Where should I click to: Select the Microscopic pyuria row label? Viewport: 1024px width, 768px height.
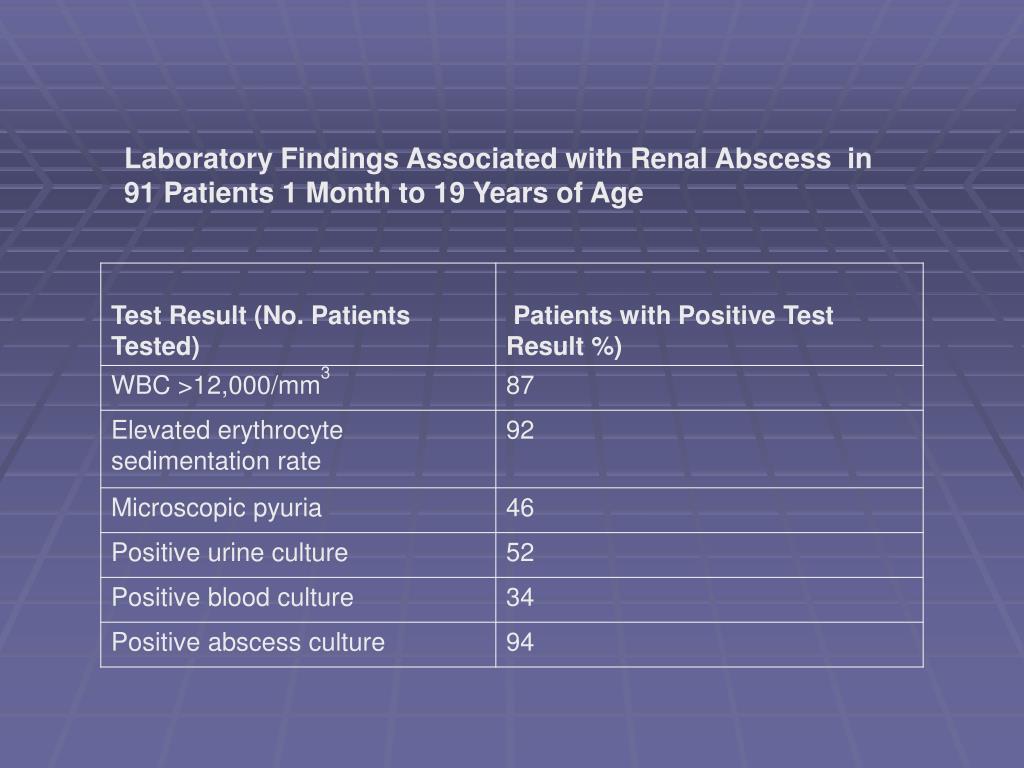pos(216,508)
